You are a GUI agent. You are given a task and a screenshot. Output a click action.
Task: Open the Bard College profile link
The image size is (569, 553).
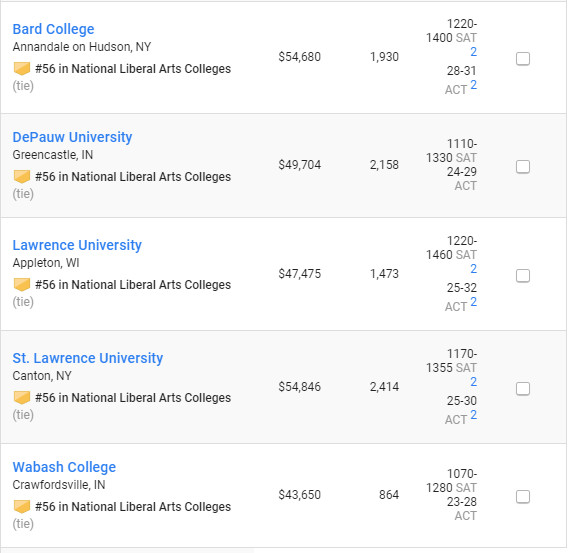[x=53, y=29]
